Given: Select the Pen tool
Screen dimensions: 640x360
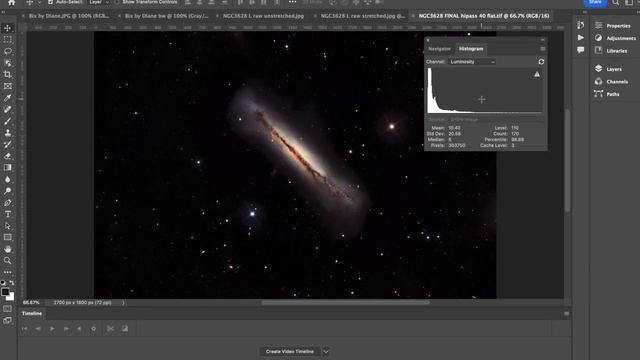Looking at the screenshot, I should coord(7,202).
